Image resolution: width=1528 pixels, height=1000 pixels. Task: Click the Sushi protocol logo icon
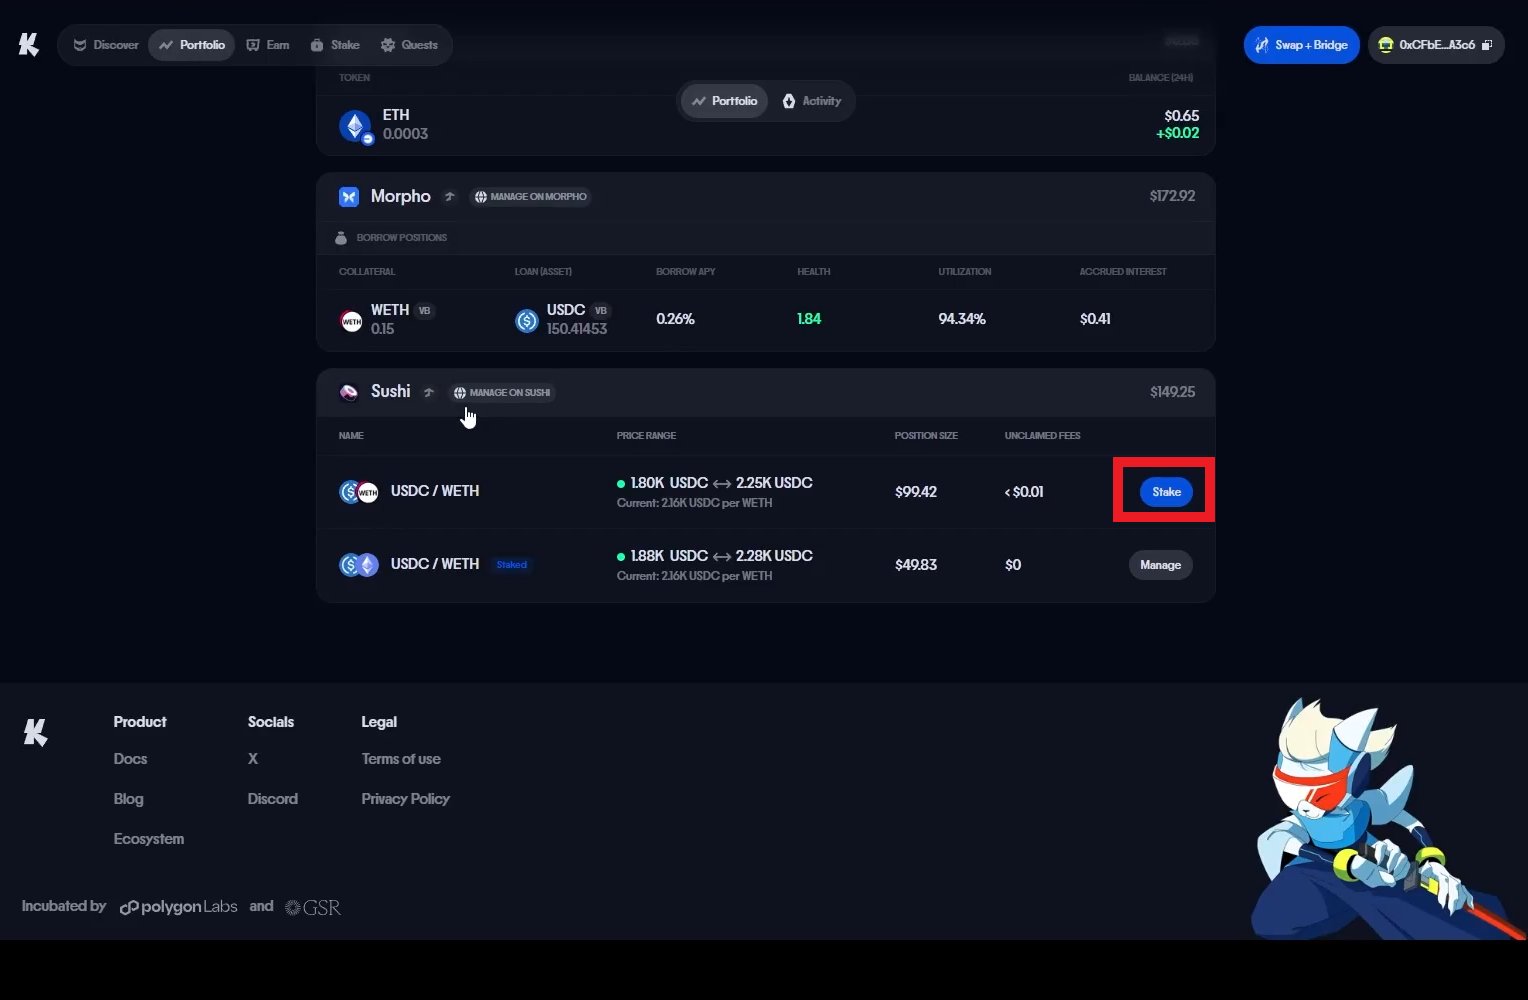tap(349, 392)
